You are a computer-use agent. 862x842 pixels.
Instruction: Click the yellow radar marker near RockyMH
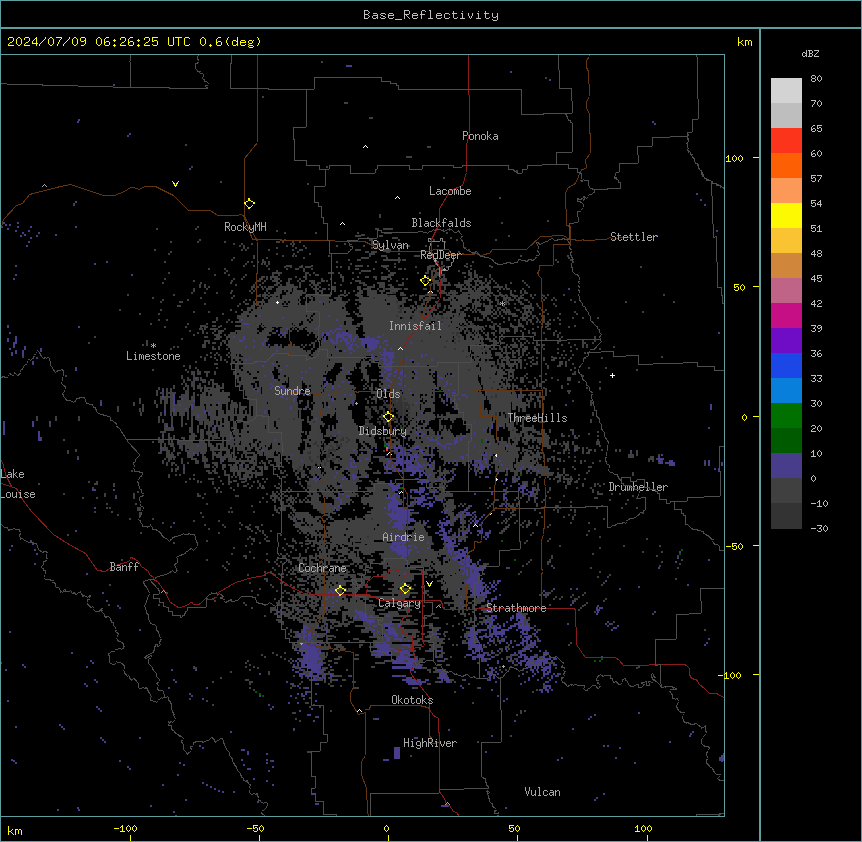point(250,204)
